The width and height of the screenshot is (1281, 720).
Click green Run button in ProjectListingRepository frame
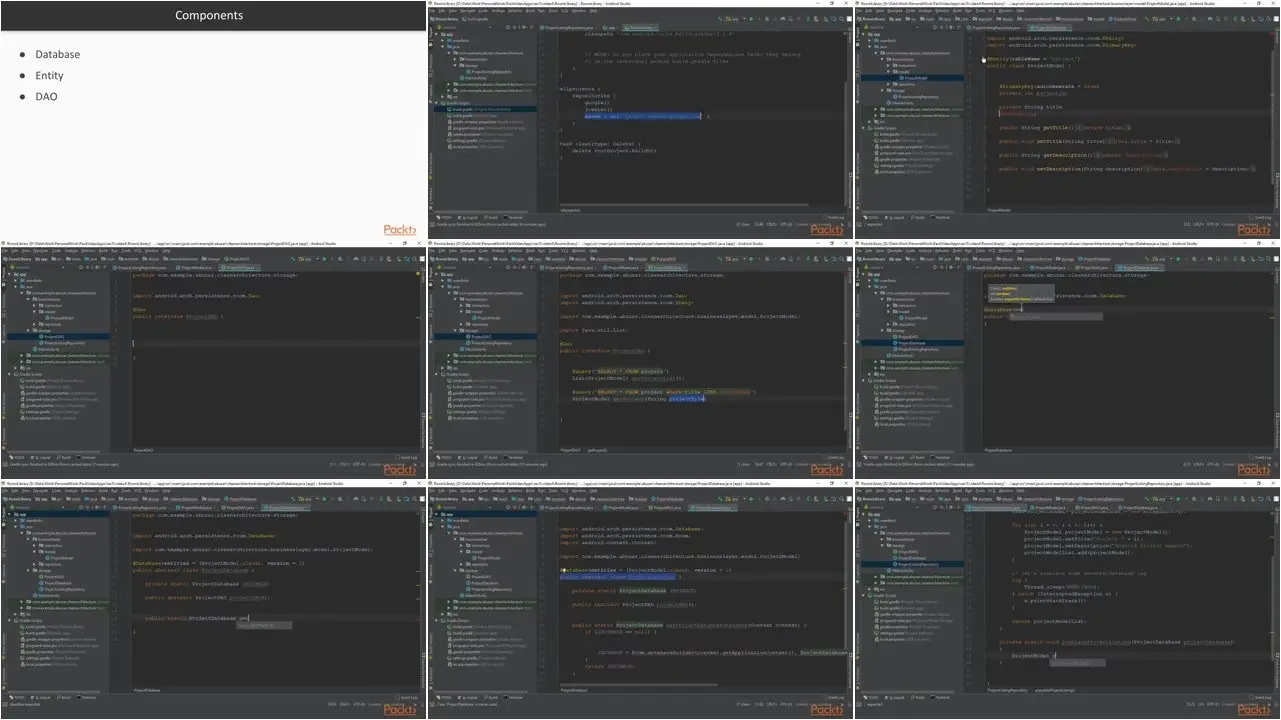1178,499
